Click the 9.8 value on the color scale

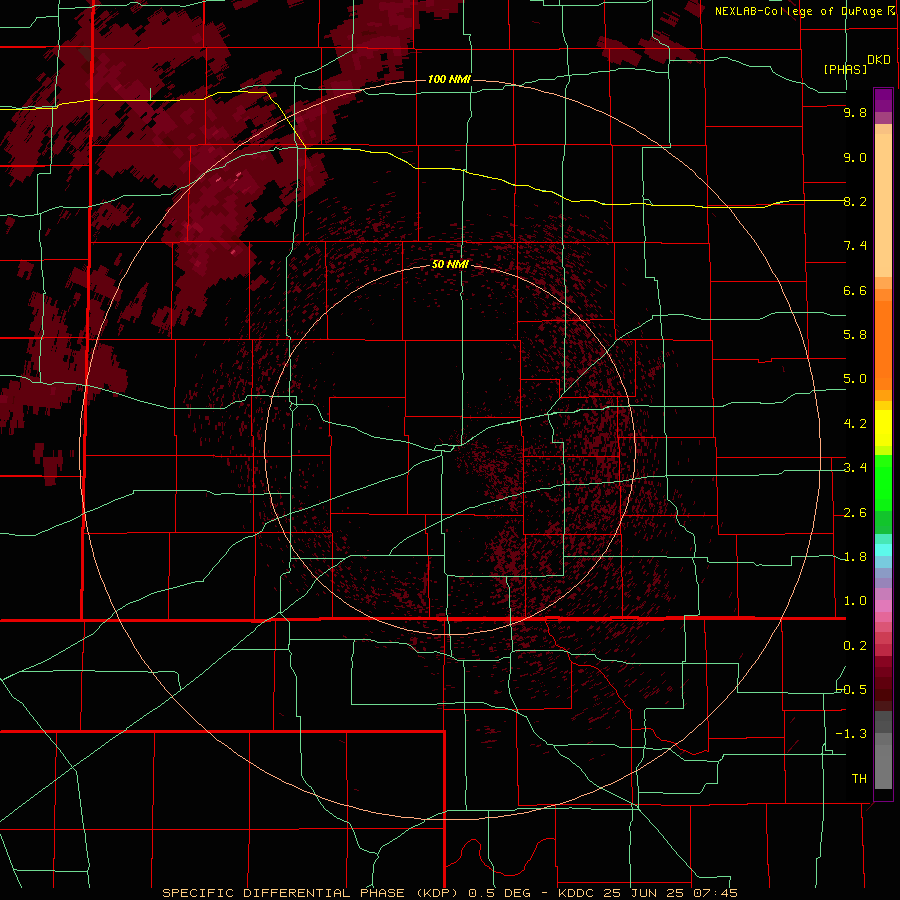pyautogui.click(x=855, y=112)
